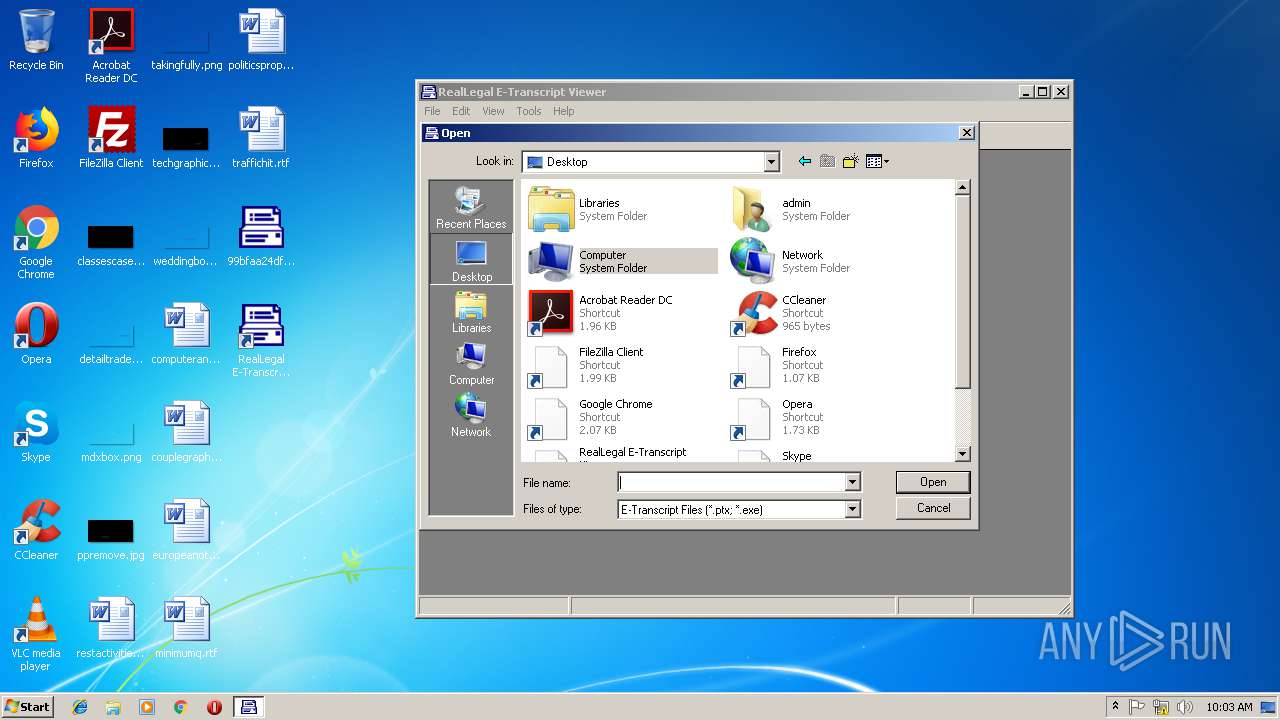This screenshot has height=720, width=1280.
Task: Open Opera from the taskbar
Action: pos(214,707)
